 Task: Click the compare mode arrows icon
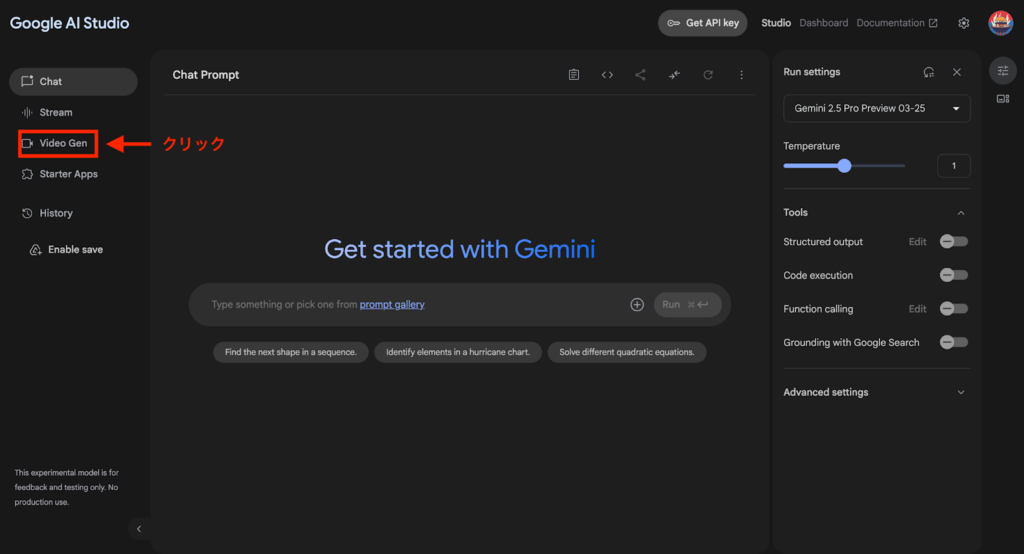pos(674,74)
